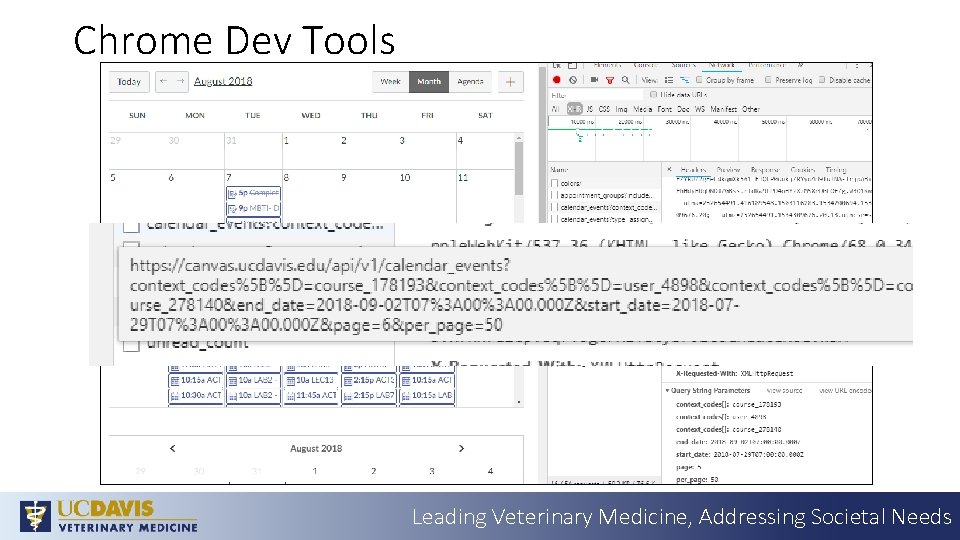The width and height of the screenshot is (960, 540).
Task: Focus the network Filter input field
Action: 596,95
